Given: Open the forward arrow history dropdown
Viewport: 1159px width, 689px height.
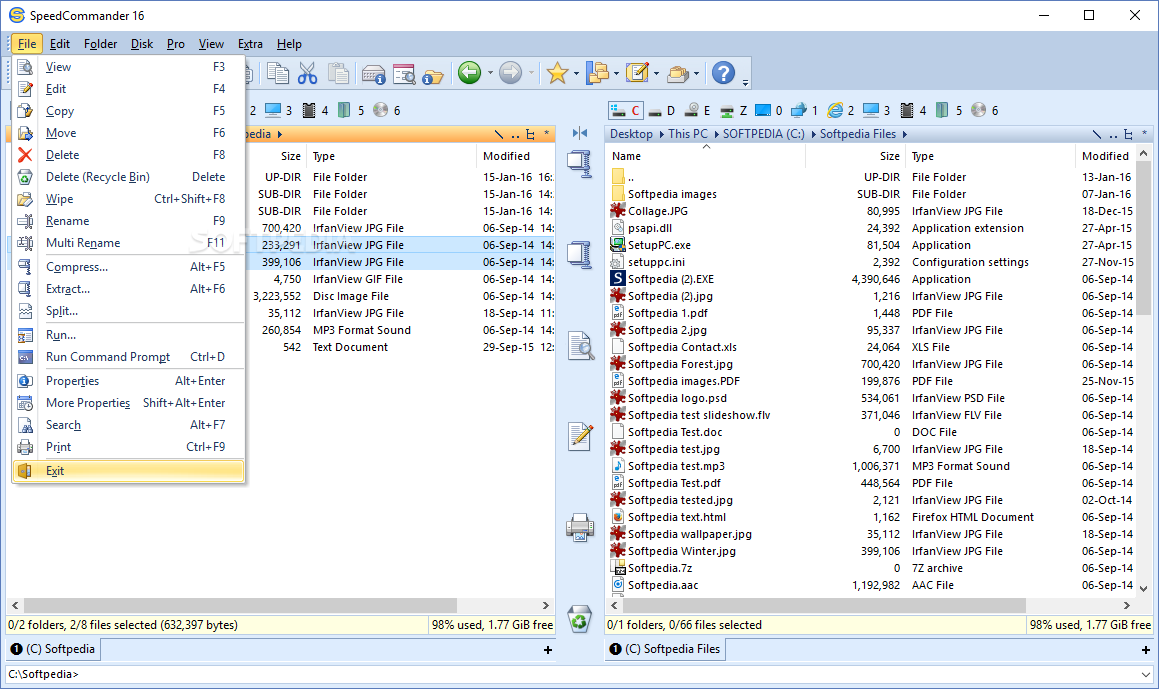Looking at the screenshot, I should 531,73.
